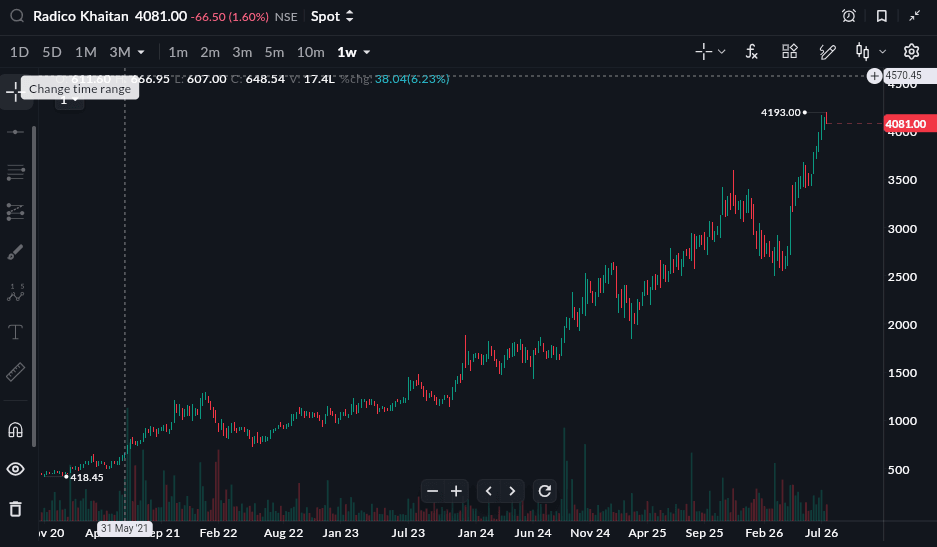Change the candlestick chart type

tap(862, 52)
